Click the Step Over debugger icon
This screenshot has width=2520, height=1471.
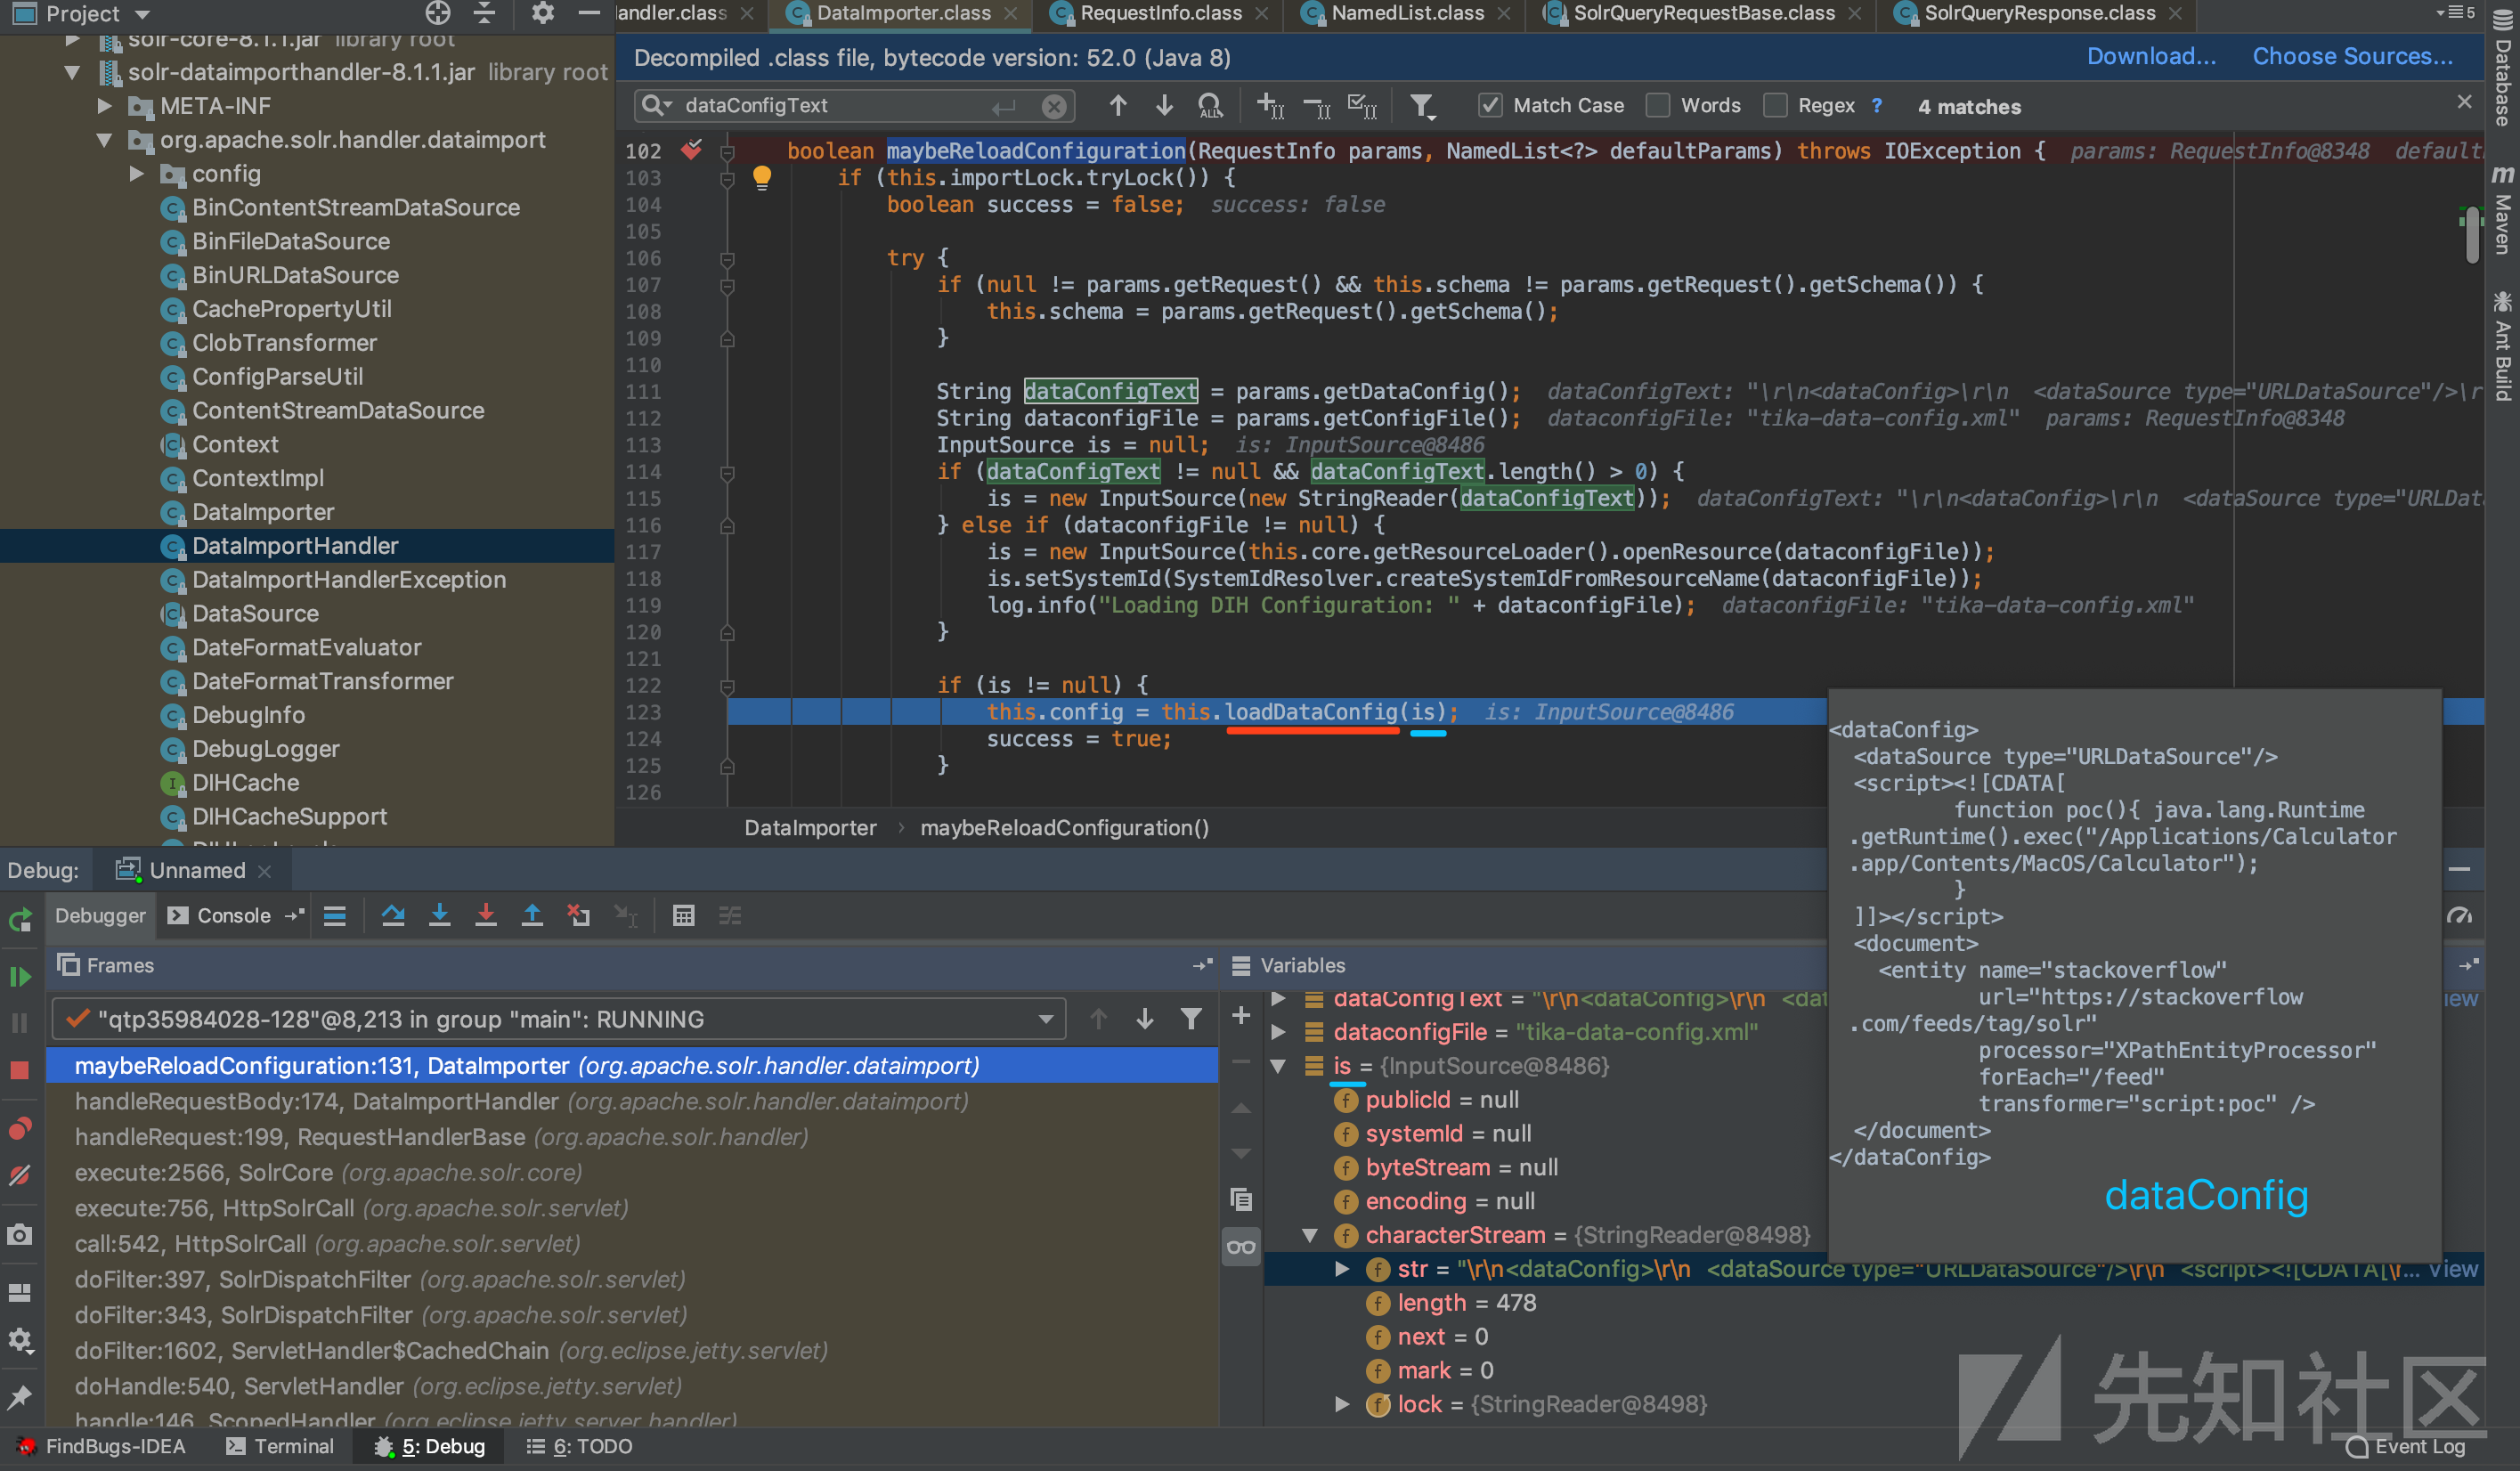click(x=393, y=915)
